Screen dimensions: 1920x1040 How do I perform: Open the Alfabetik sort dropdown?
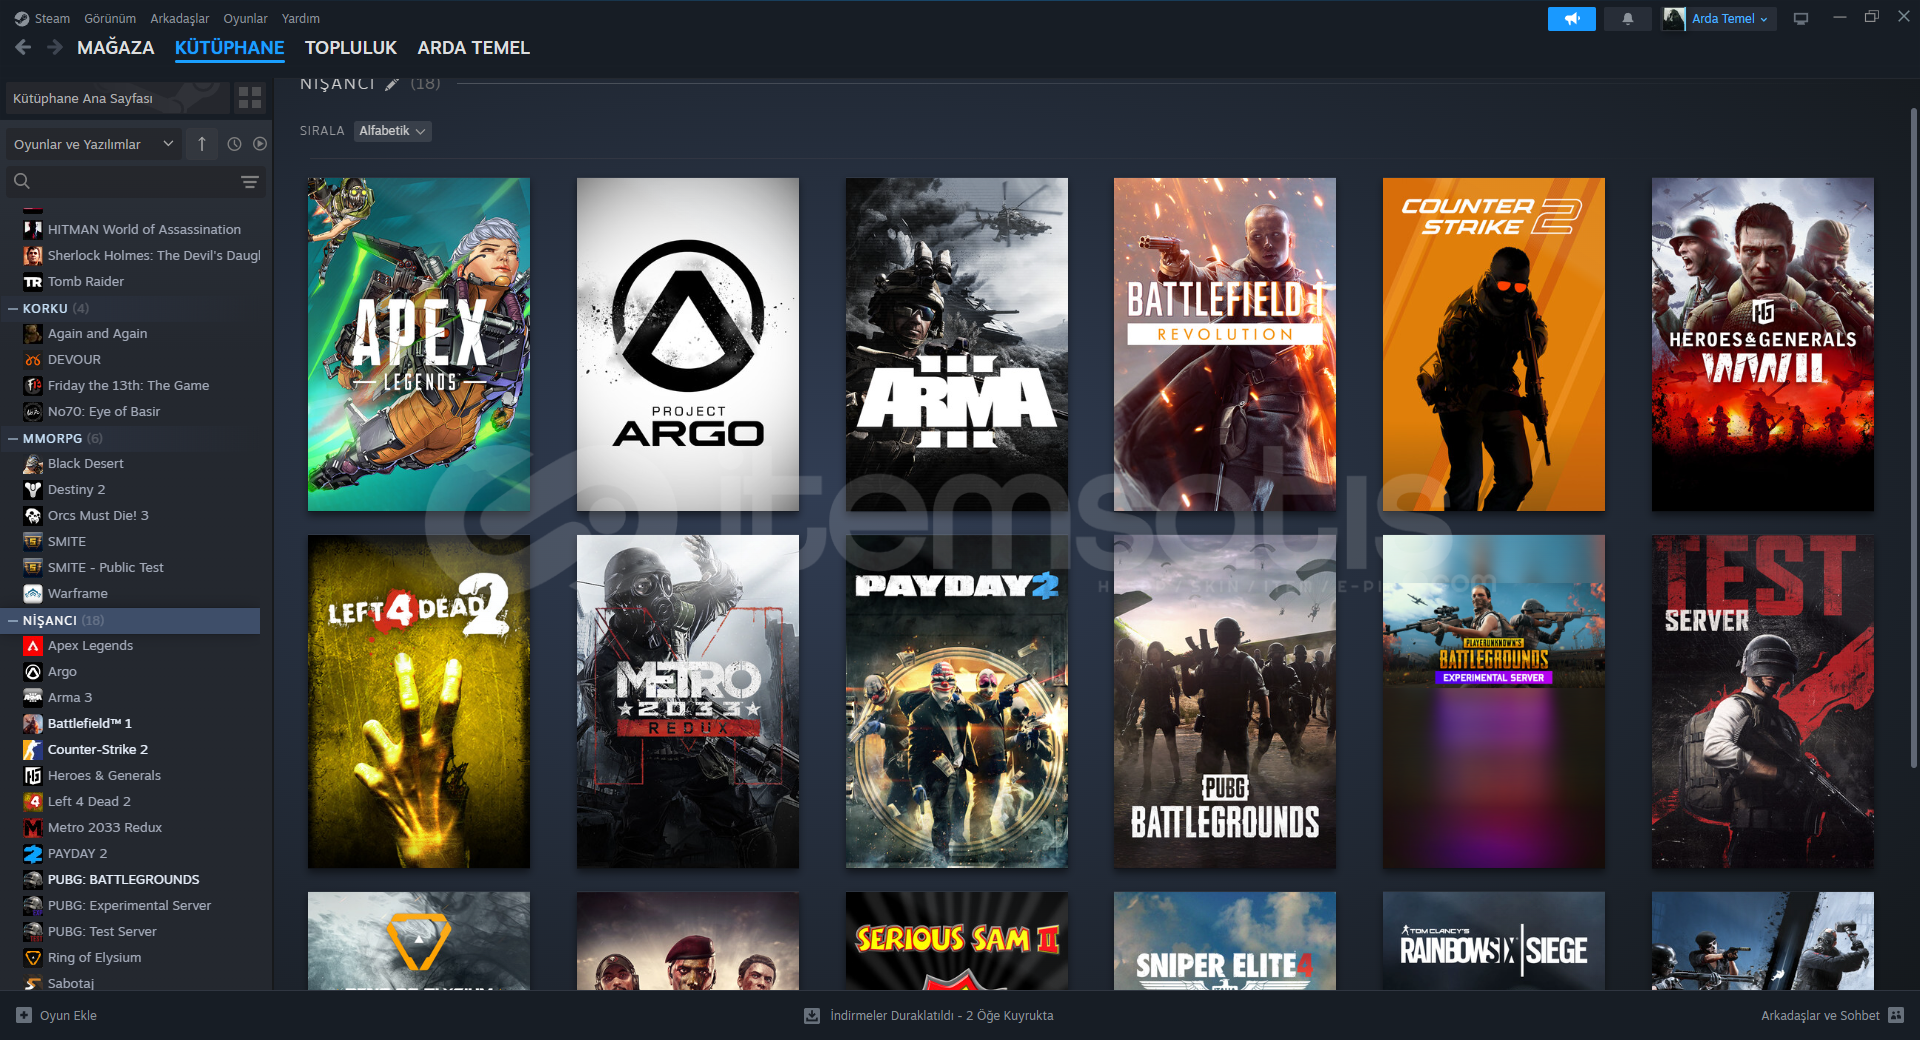[x=393, y=131]
